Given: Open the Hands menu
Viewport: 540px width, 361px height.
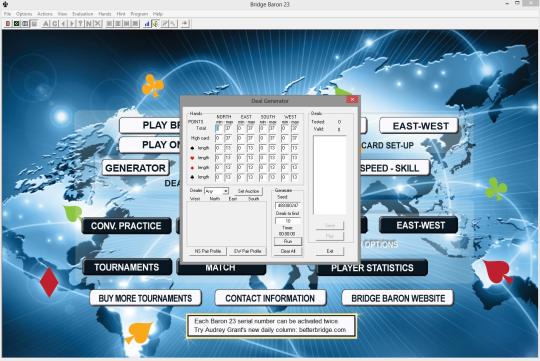Looking at the screenshot, I should 105,14.
